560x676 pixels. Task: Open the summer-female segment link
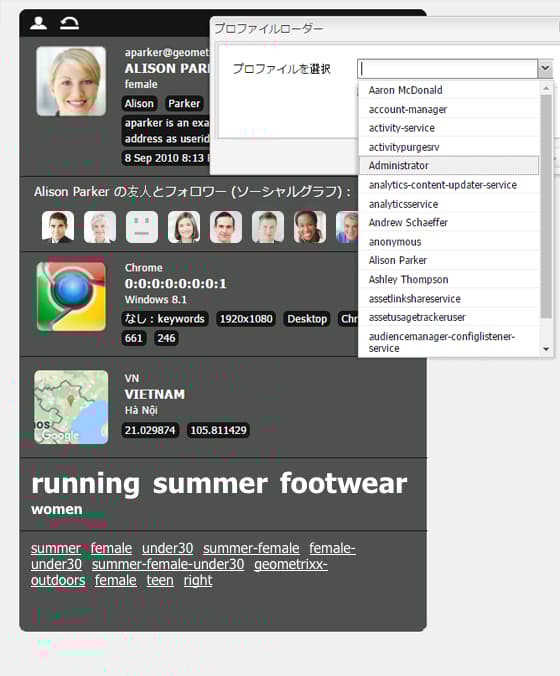[251, 548]
